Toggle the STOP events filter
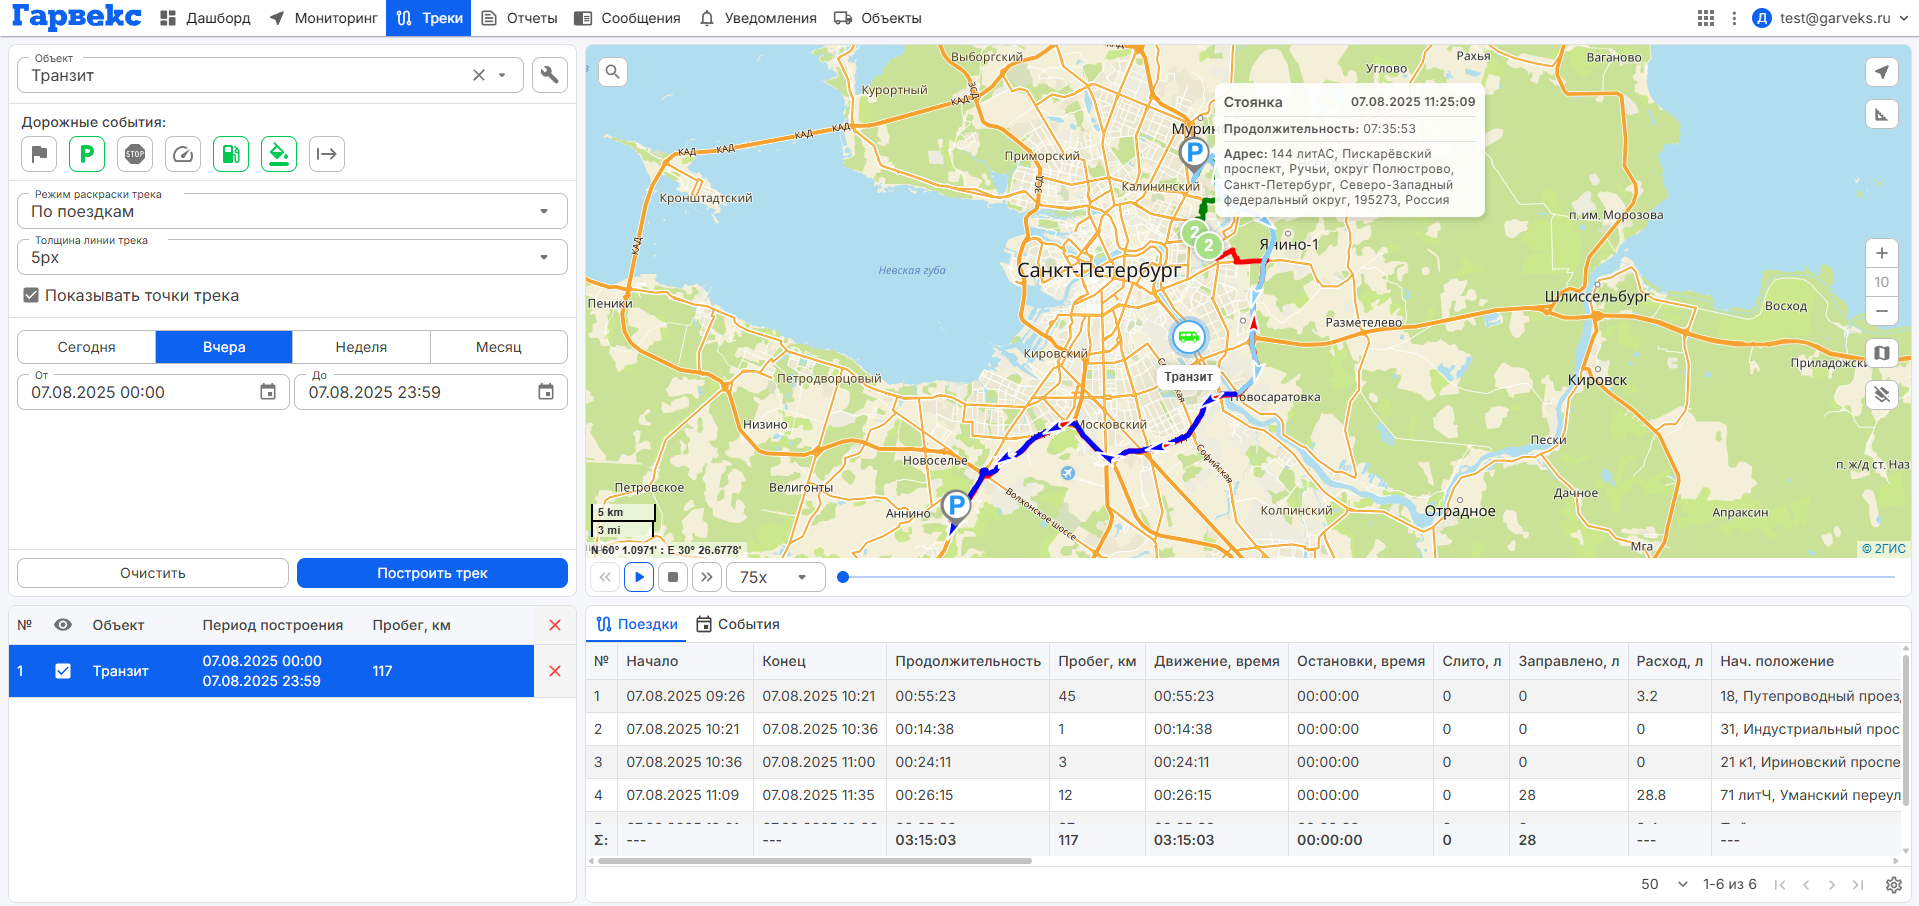The height and width of the screenshot is (906, 1919). pyautogui.click(x=135, y=154)
